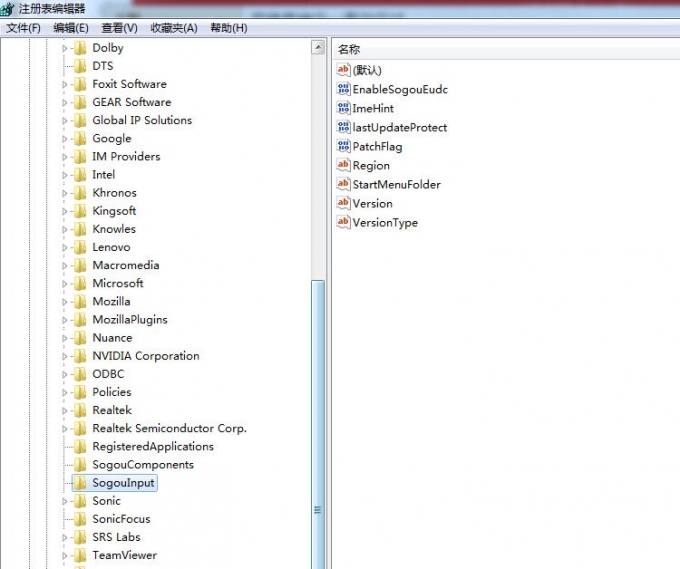Open the 文件(F) menu

coord(24,28)
